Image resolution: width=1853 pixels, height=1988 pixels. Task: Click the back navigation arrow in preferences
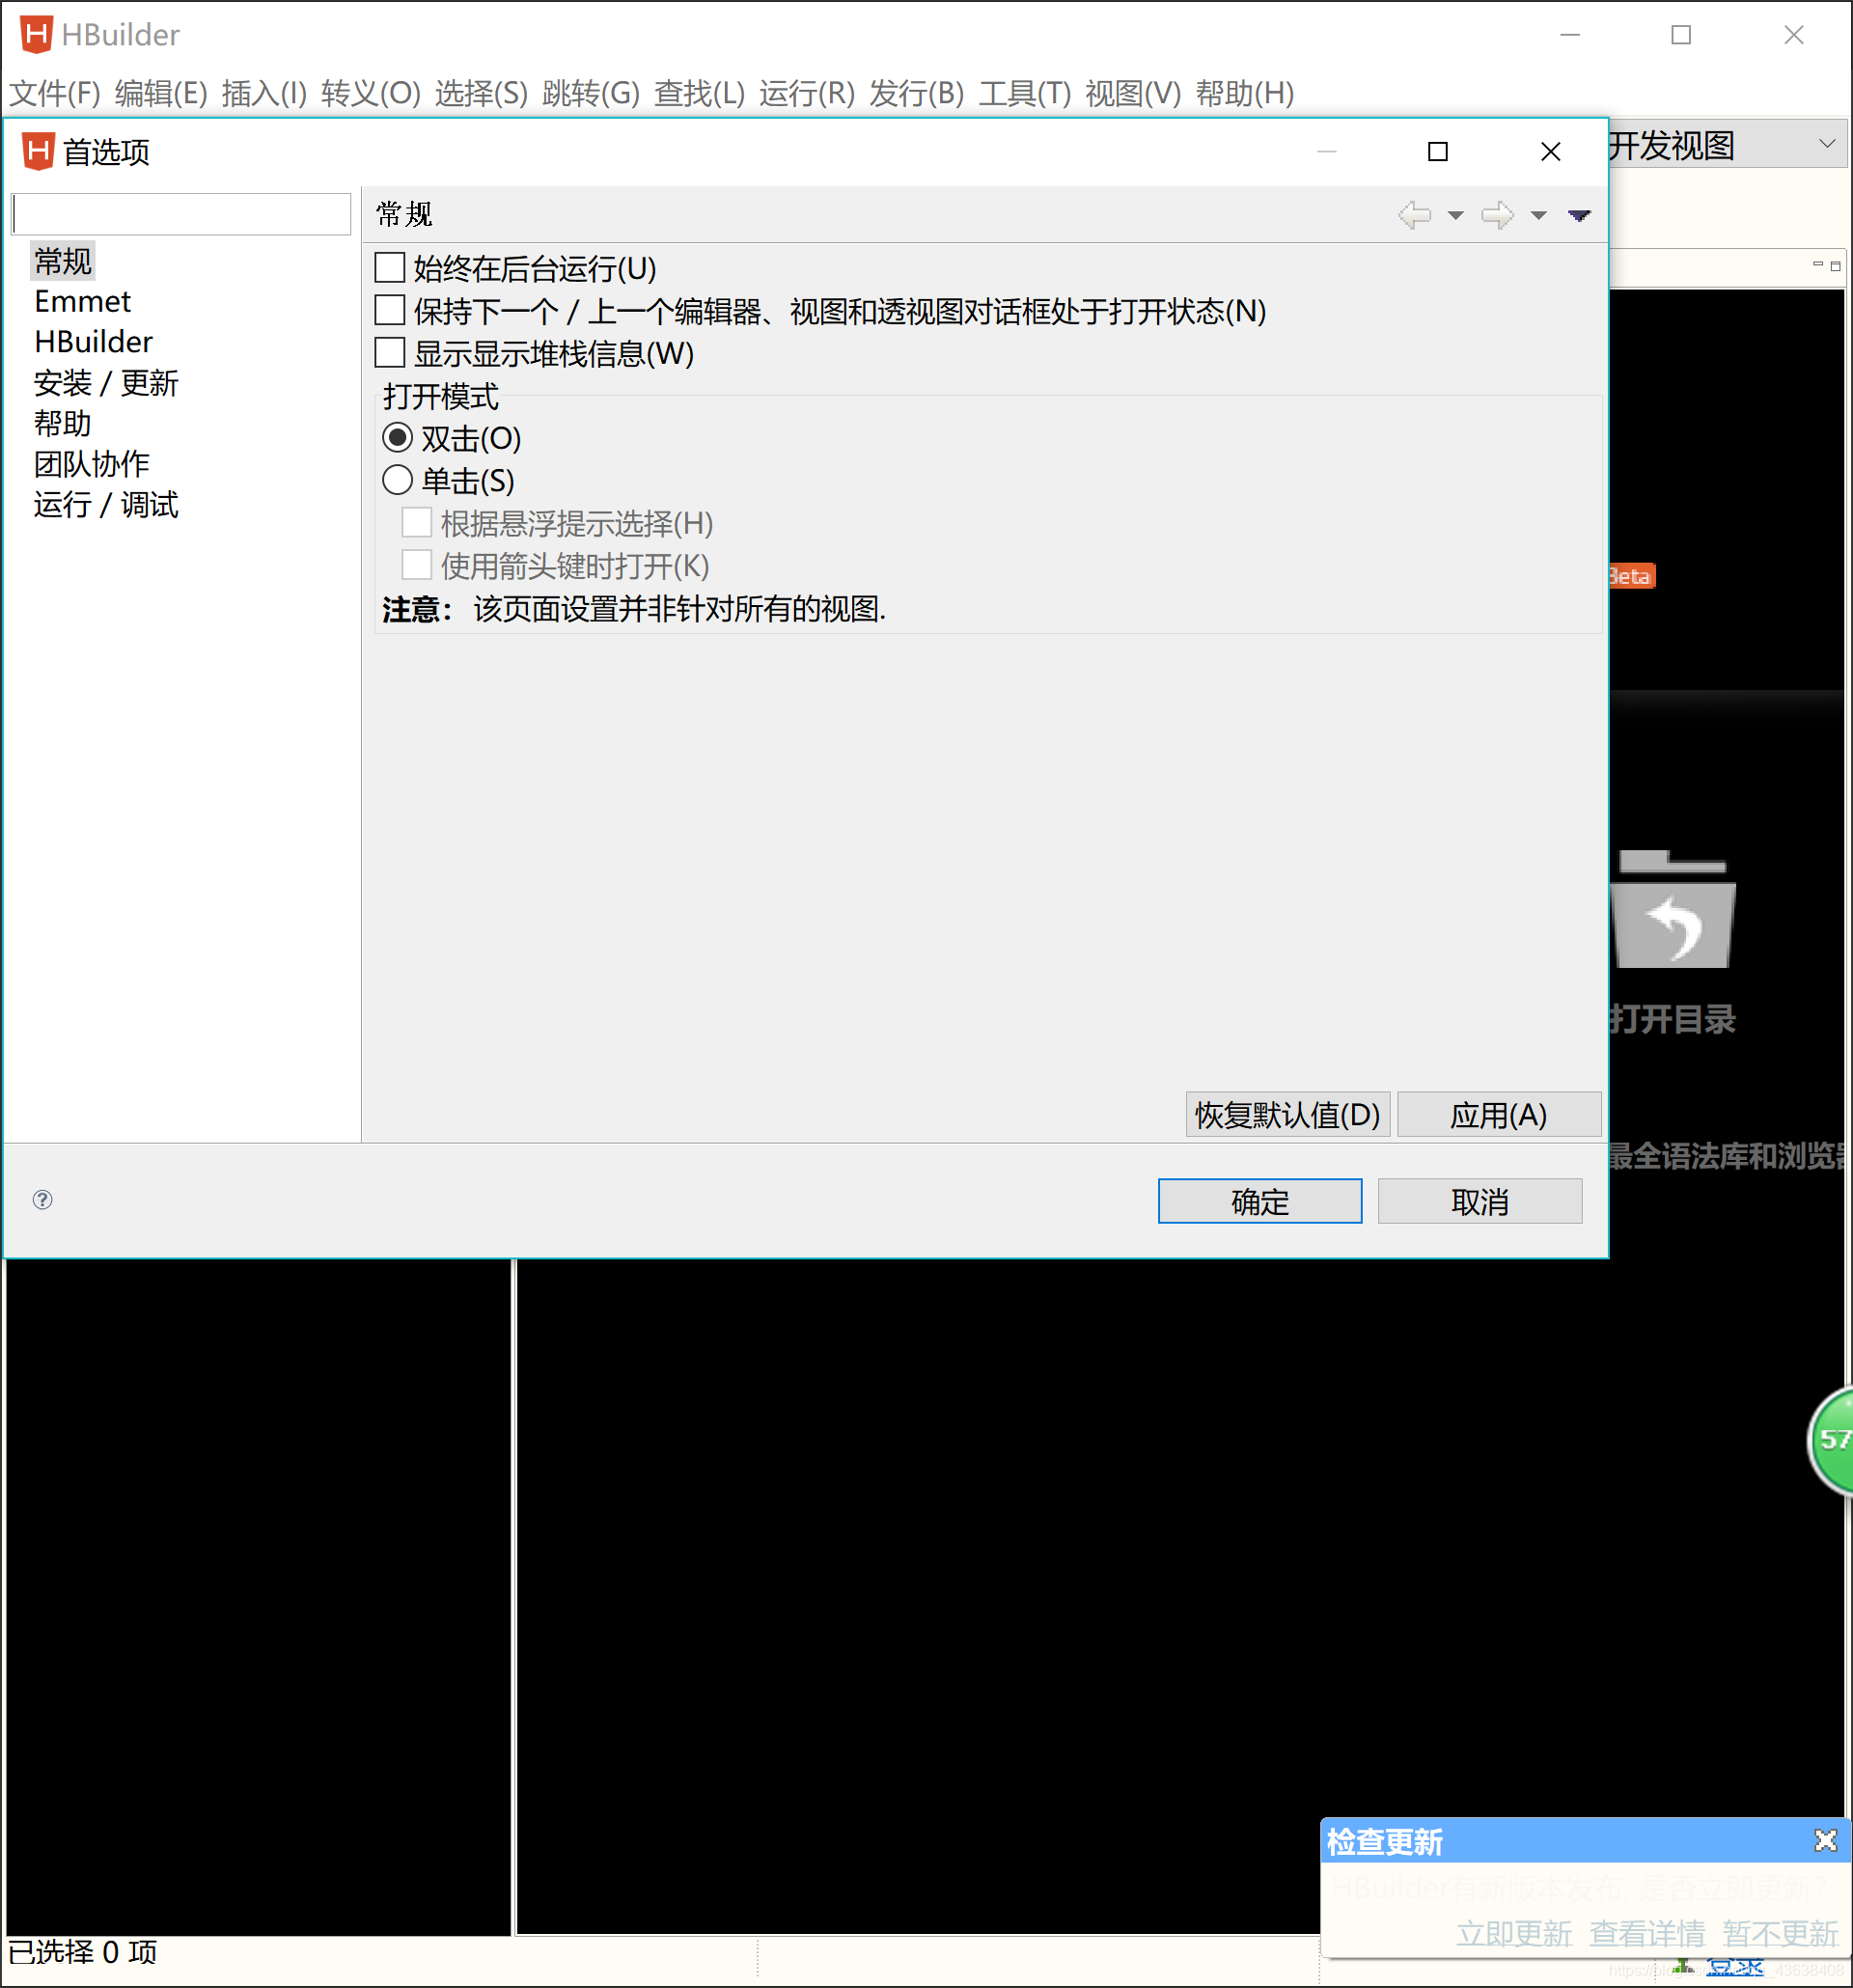click(x=1414, y=215)
